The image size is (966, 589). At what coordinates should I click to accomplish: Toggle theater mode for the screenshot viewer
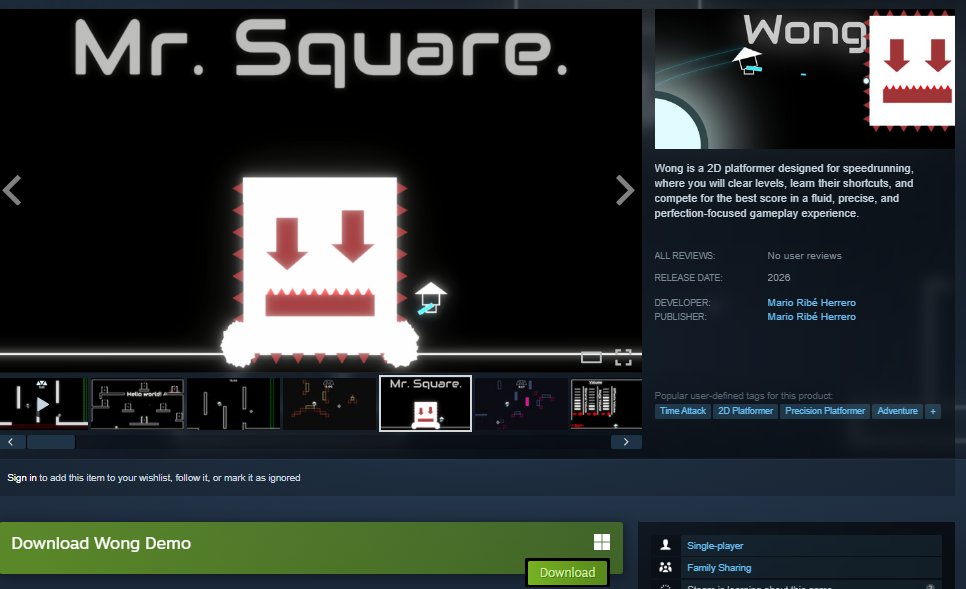click(591, 357)
